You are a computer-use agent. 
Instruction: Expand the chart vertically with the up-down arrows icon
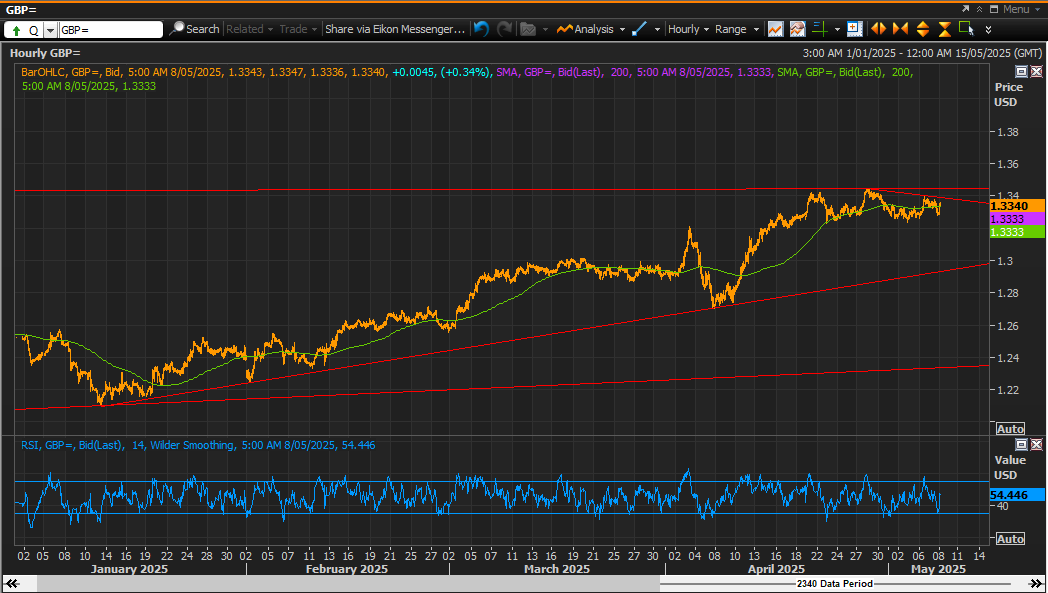pos(922,29)
